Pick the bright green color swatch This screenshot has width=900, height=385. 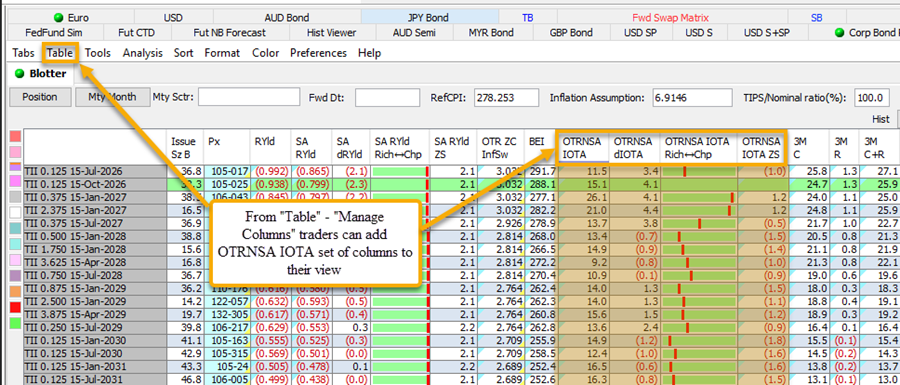click(15, 323)
